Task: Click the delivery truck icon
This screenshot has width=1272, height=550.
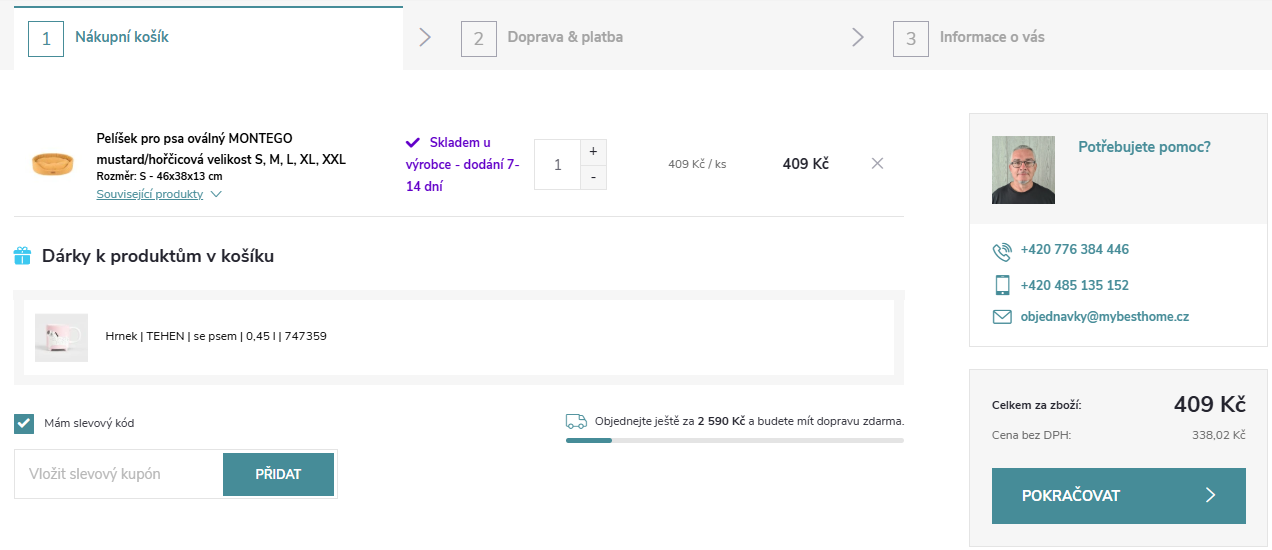Action: tap(576, 421)
